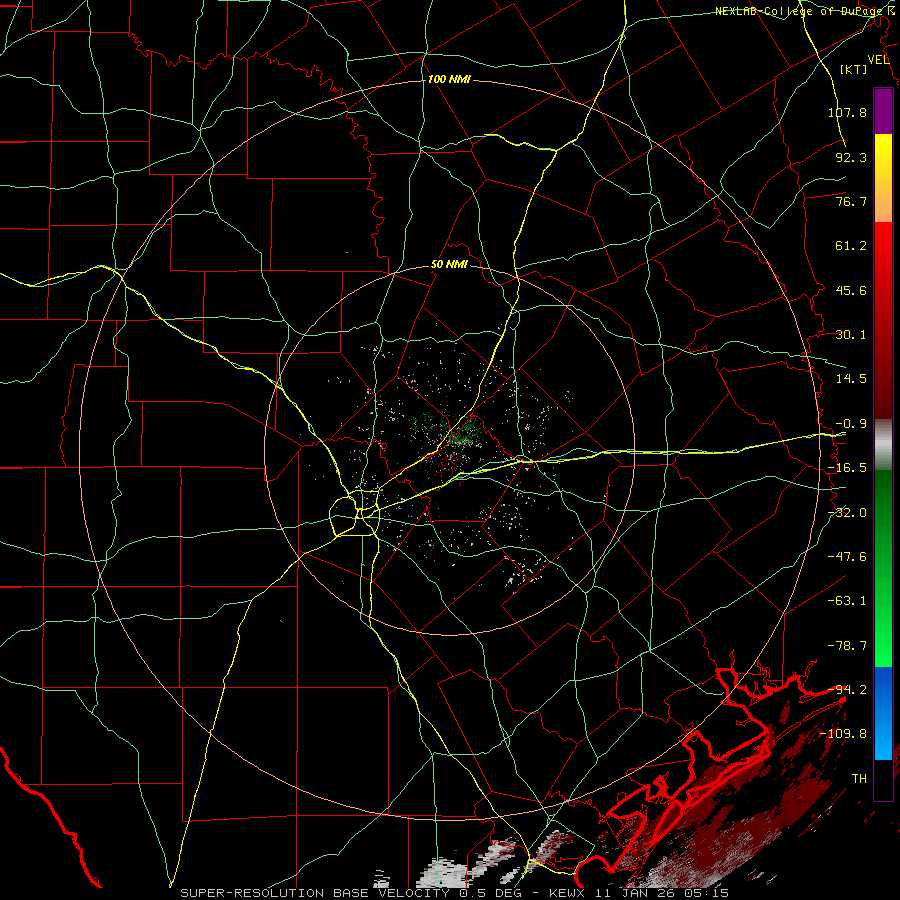This screenshot has width=900, height=900.
Task: Click the -0.9 velocity scale value
Action: (851, 424)
